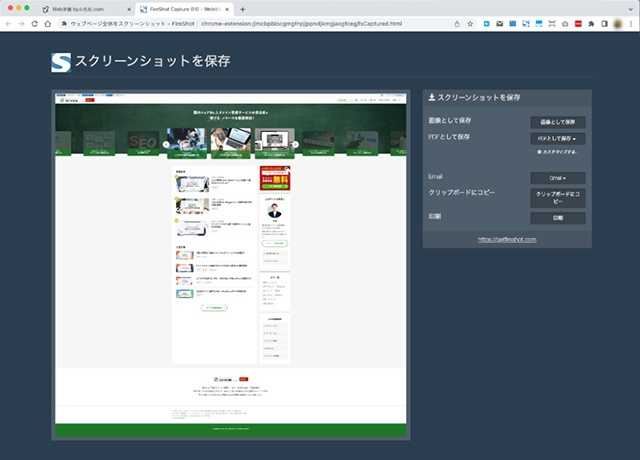This screenshot has height=460, width=640.
Task: Open a new browser tab
Action: coord(242,9)
